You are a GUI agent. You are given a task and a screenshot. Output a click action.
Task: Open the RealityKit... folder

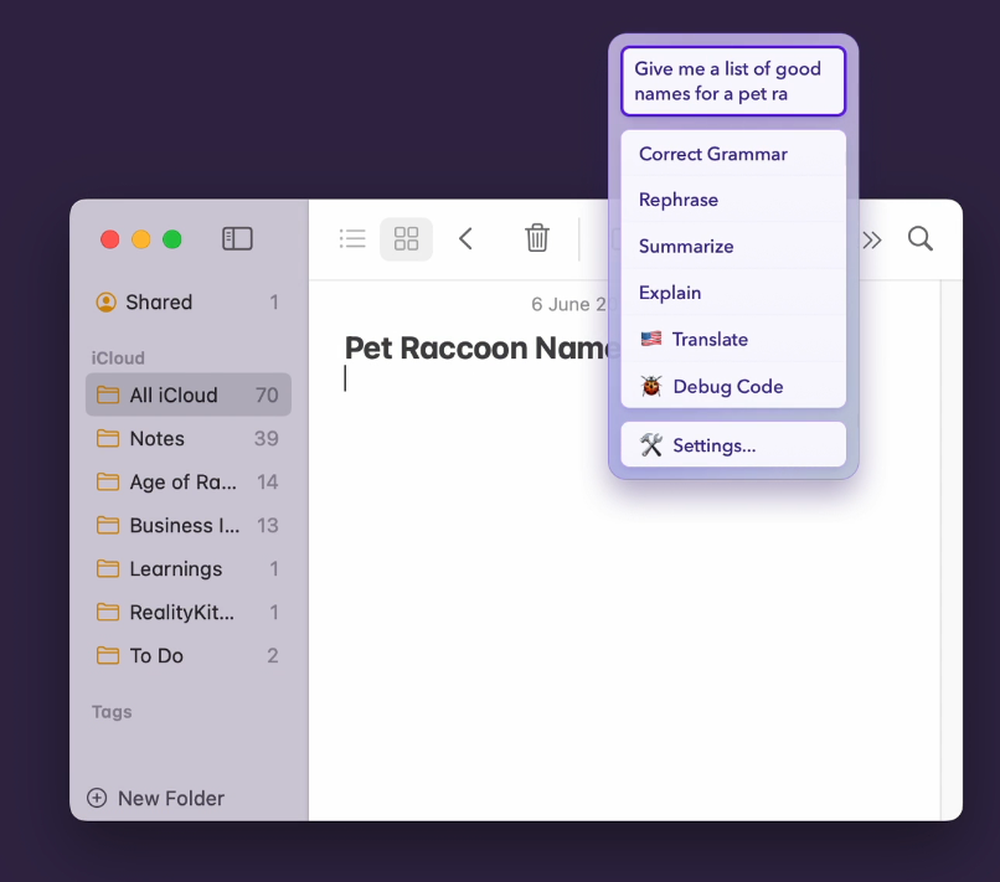click(188, 612)
